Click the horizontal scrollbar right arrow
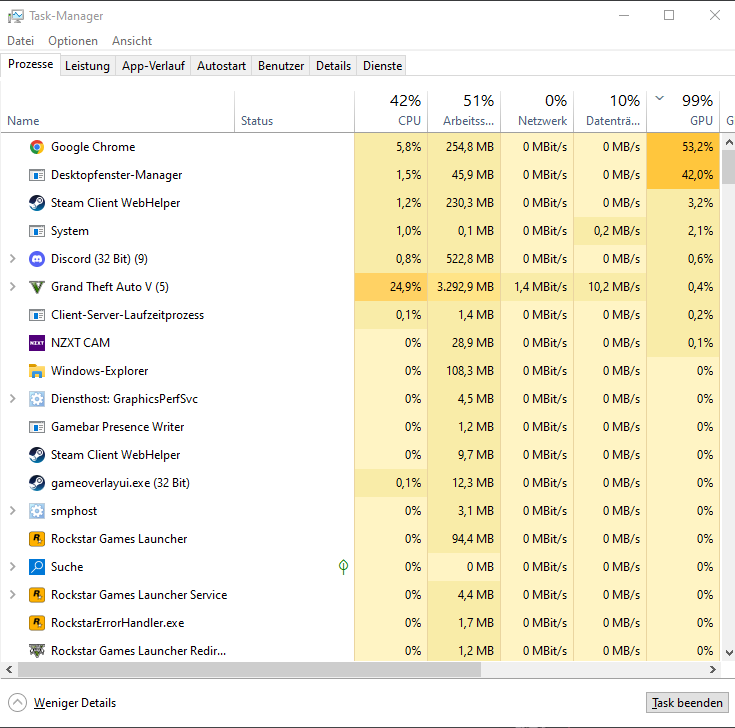Viewport: 735px width, 728px height. [x=713, y=669]
